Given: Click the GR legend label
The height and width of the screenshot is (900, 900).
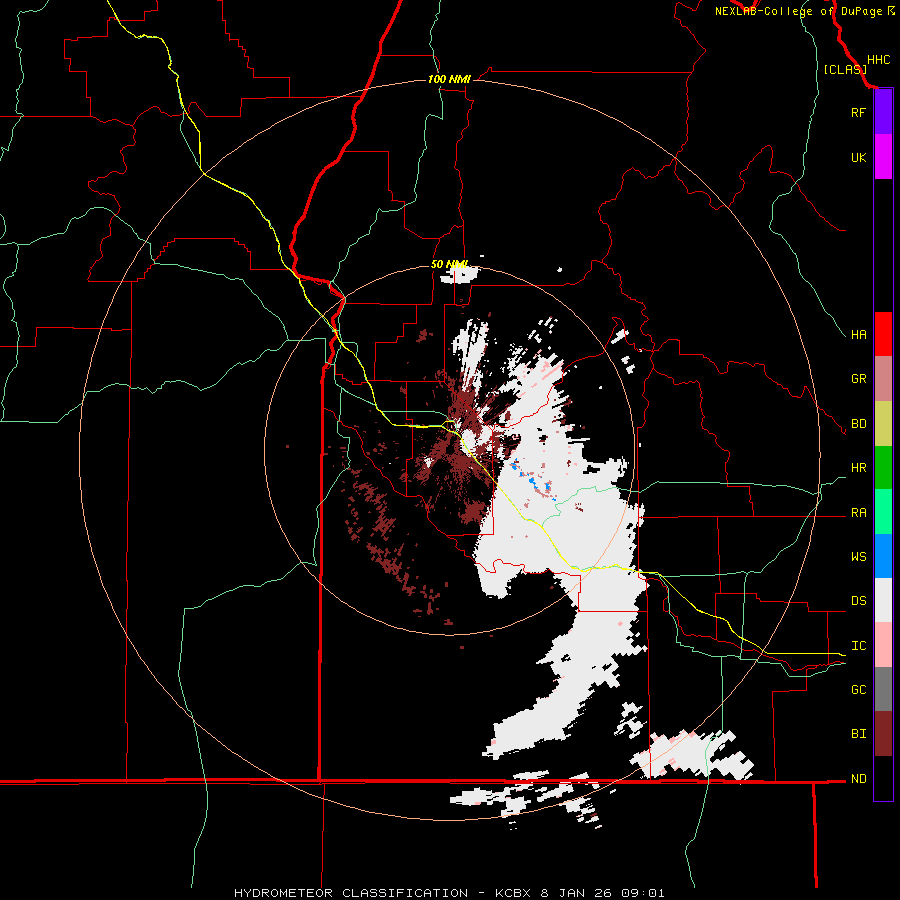Looking at the screenshot, I should (858, 379).
